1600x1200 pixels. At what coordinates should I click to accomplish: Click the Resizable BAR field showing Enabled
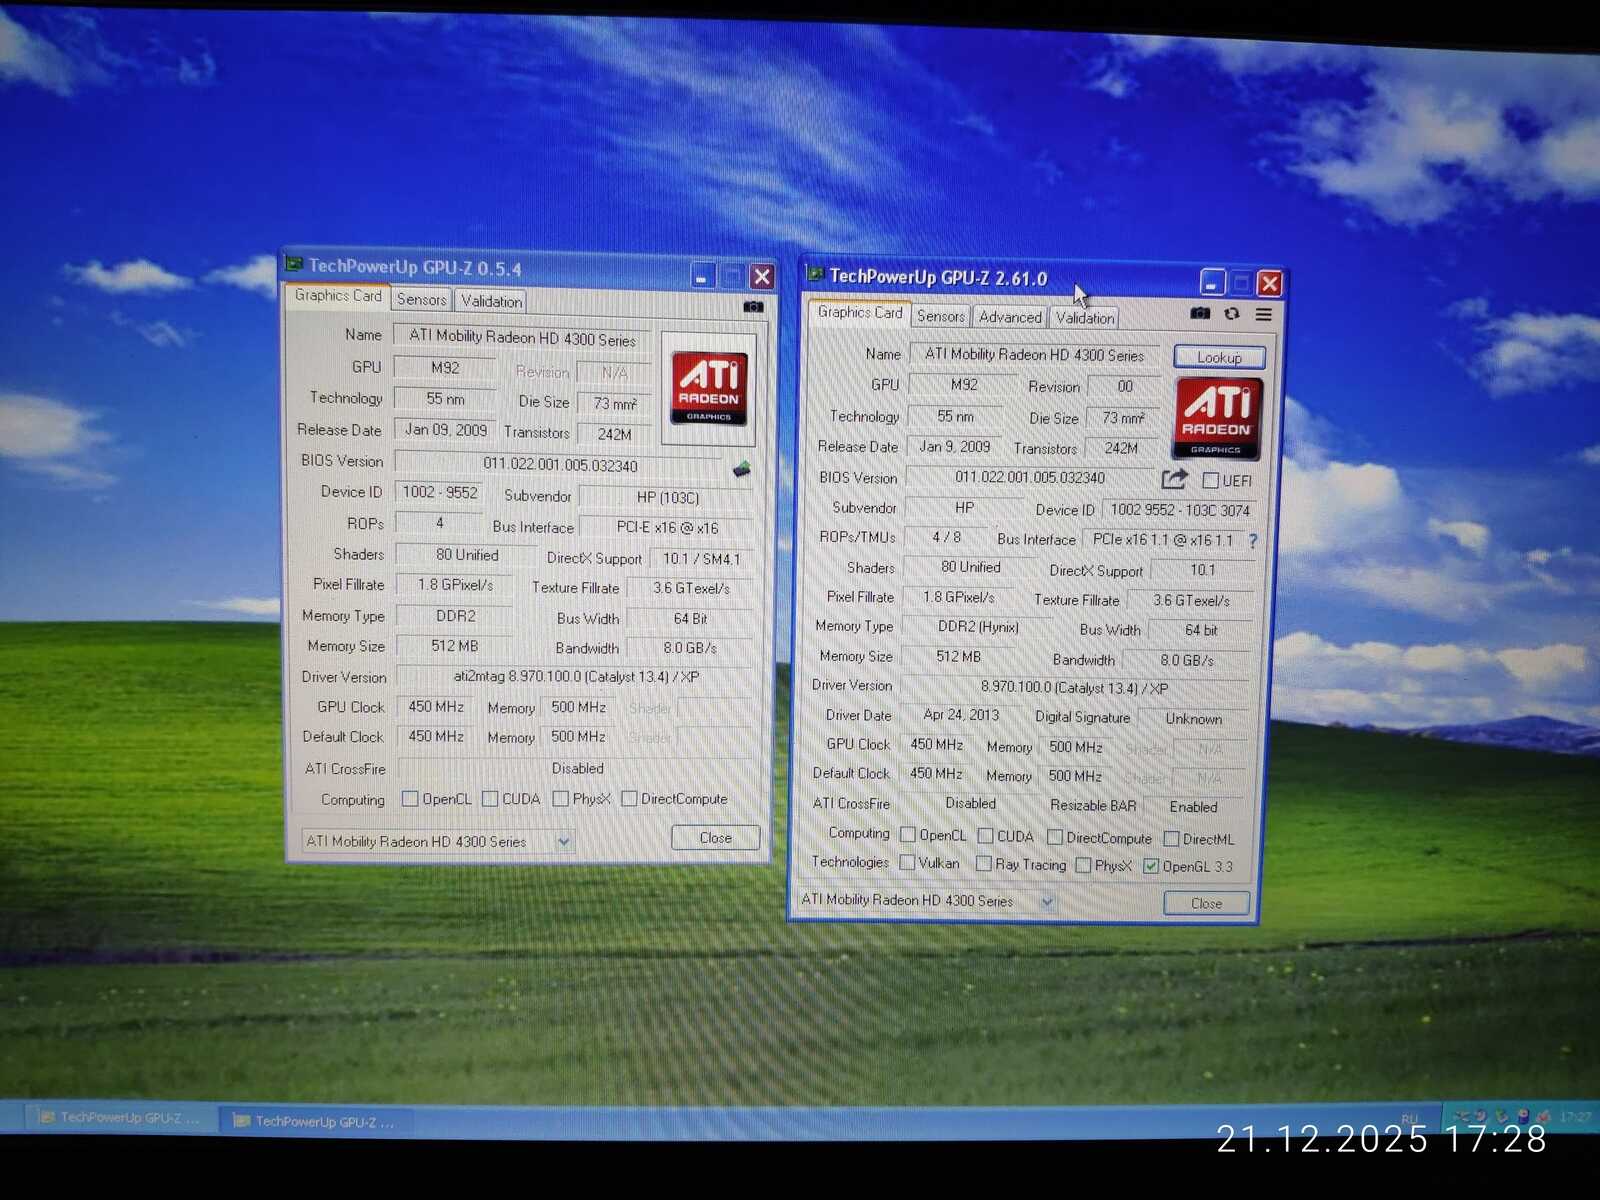1193,807
